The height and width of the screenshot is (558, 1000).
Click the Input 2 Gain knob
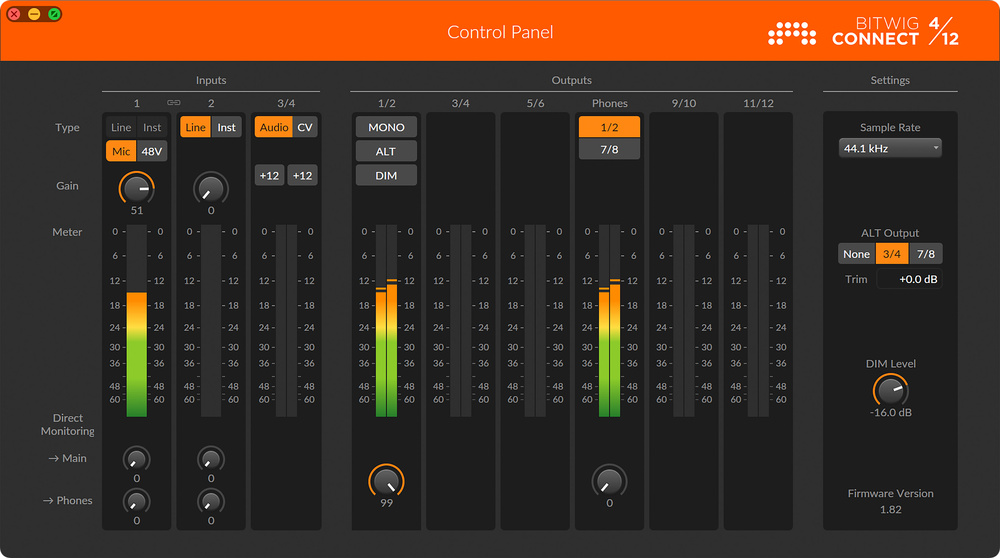(210, 187)
